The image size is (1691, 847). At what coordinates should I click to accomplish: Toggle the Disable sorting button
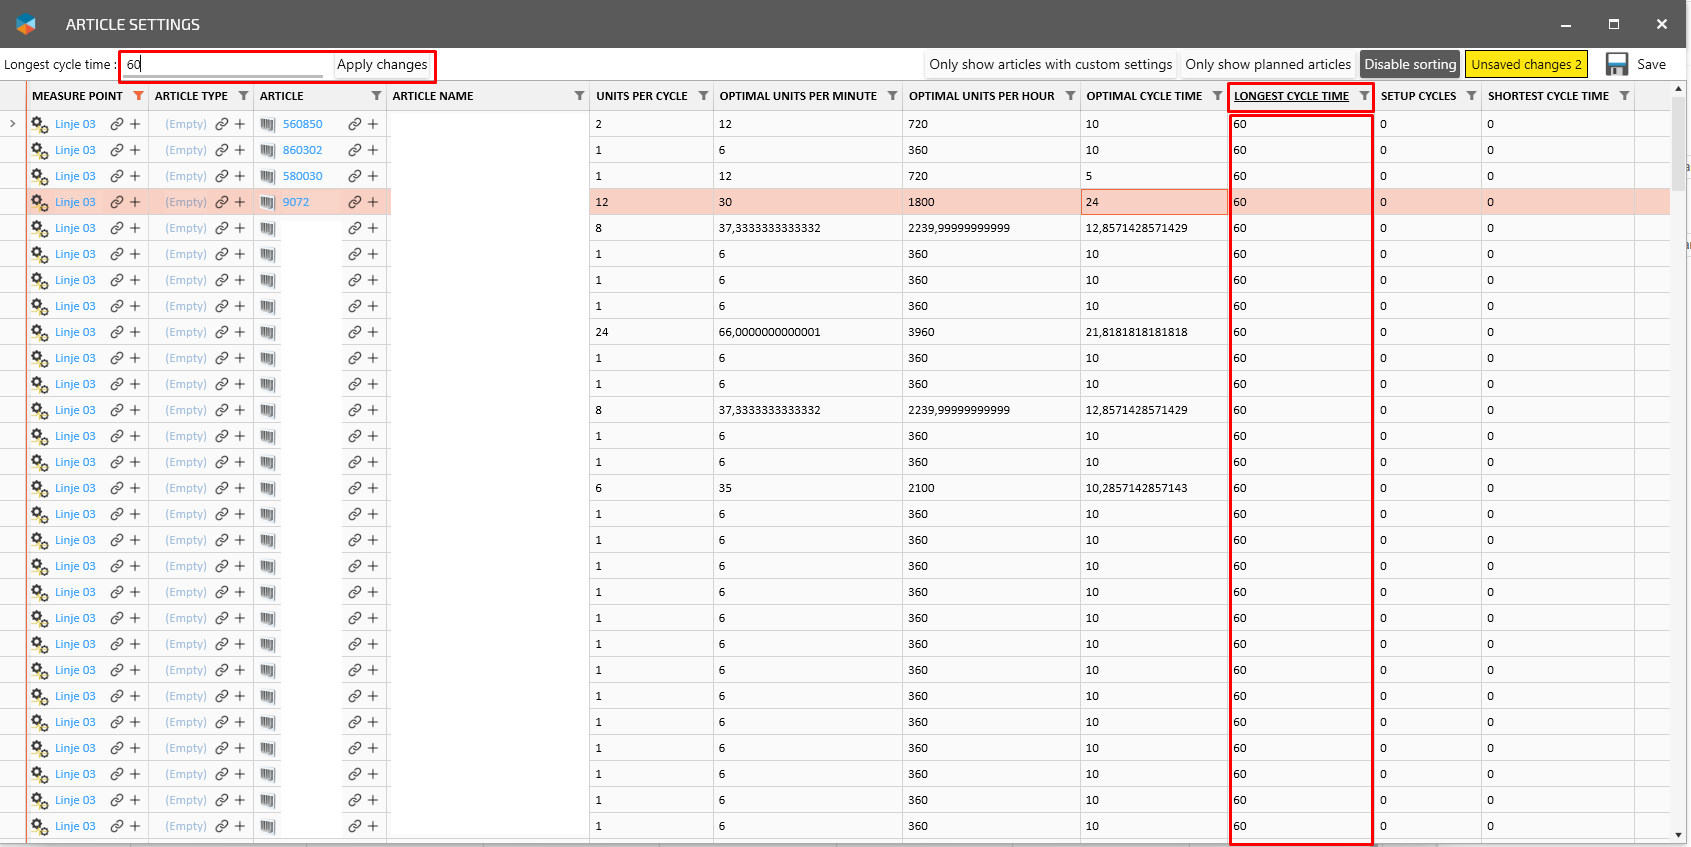click(x=1409, y=64)
